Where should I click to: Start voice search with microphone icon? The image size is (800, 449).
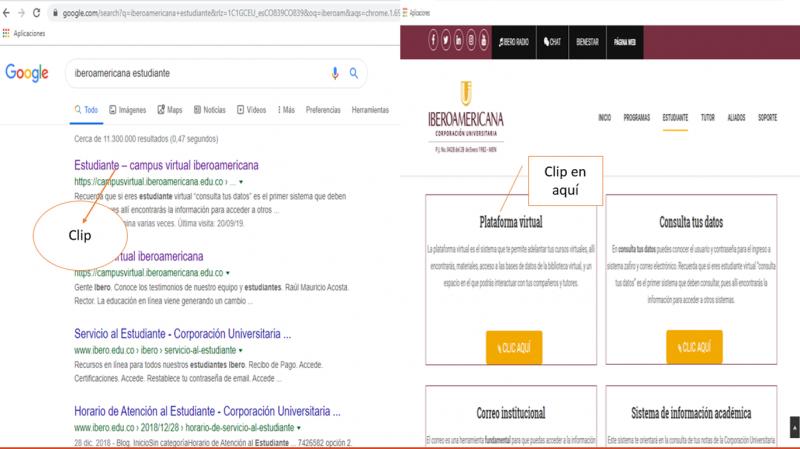(335, 73)
